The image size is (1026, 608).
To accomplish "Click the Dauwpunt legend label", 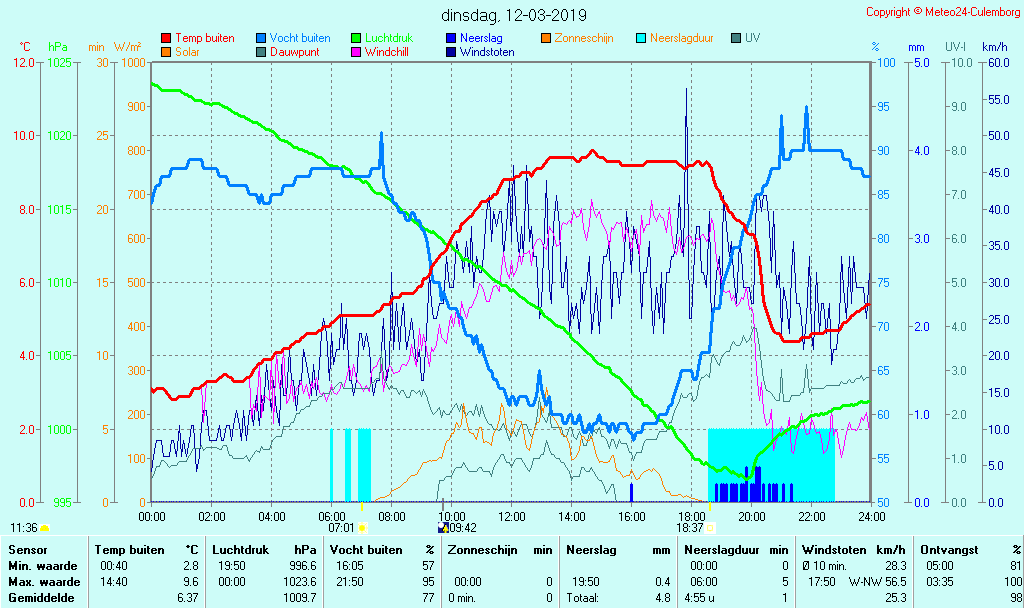I will 295,52.
